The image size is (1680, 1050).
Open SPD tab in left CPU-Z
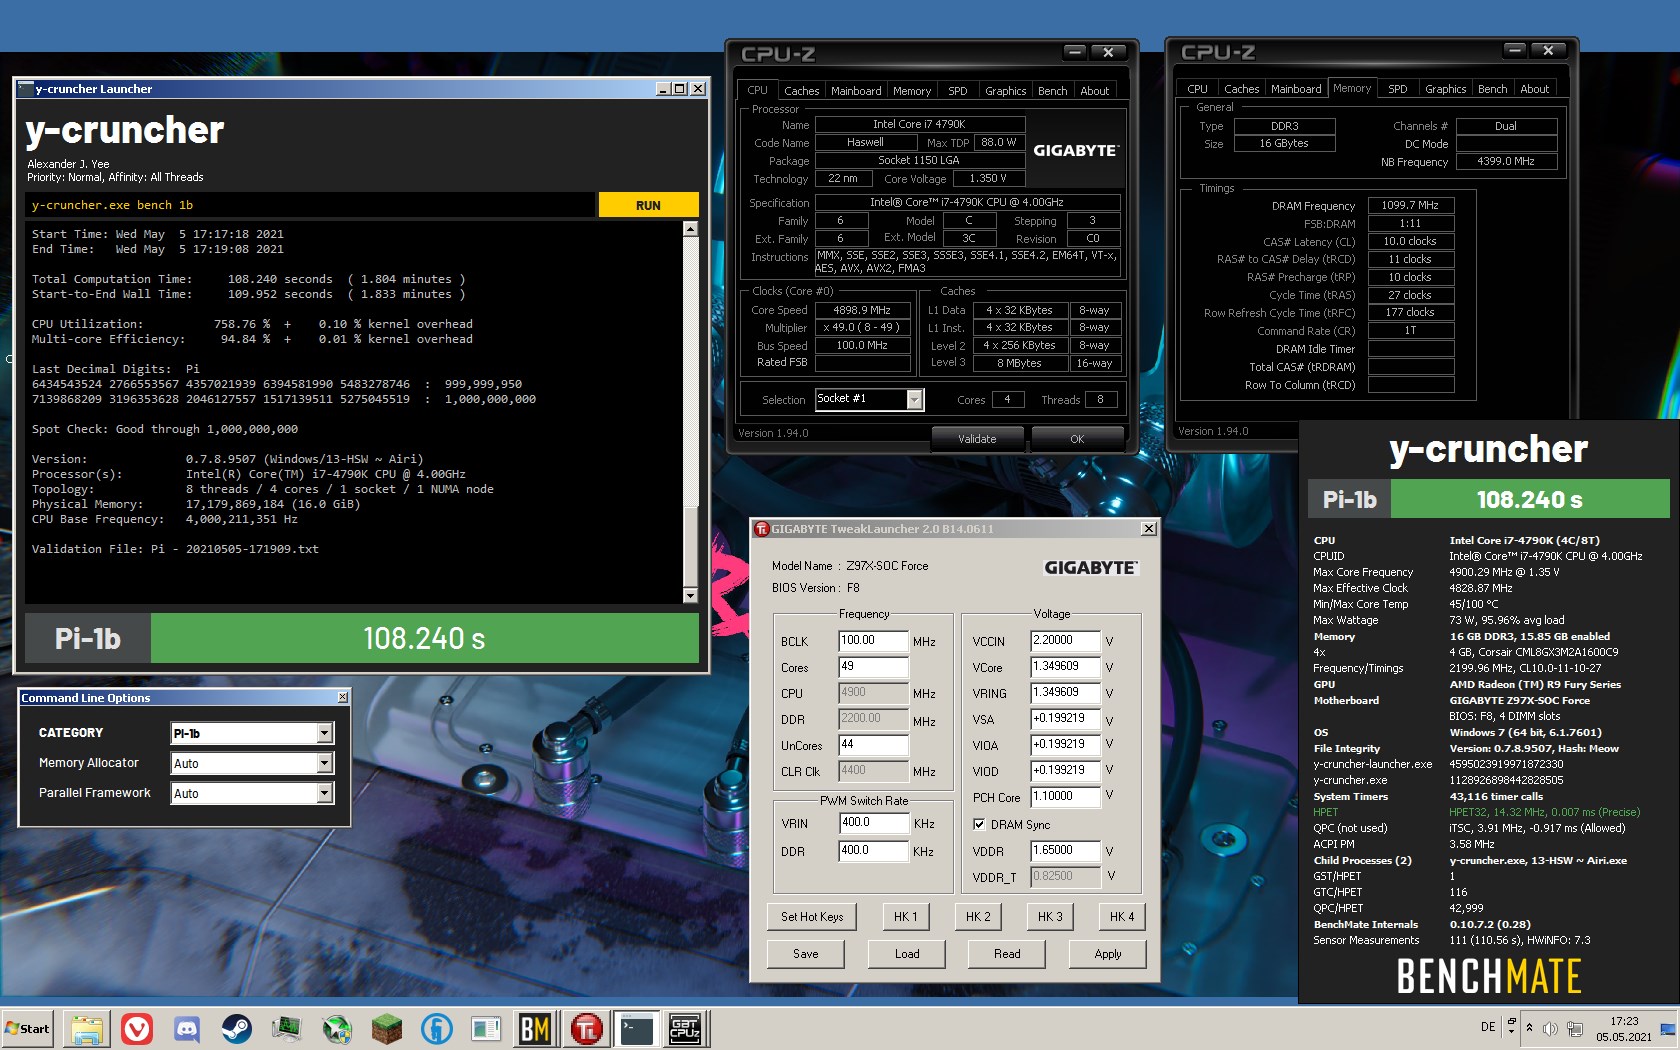click(957, 91)
